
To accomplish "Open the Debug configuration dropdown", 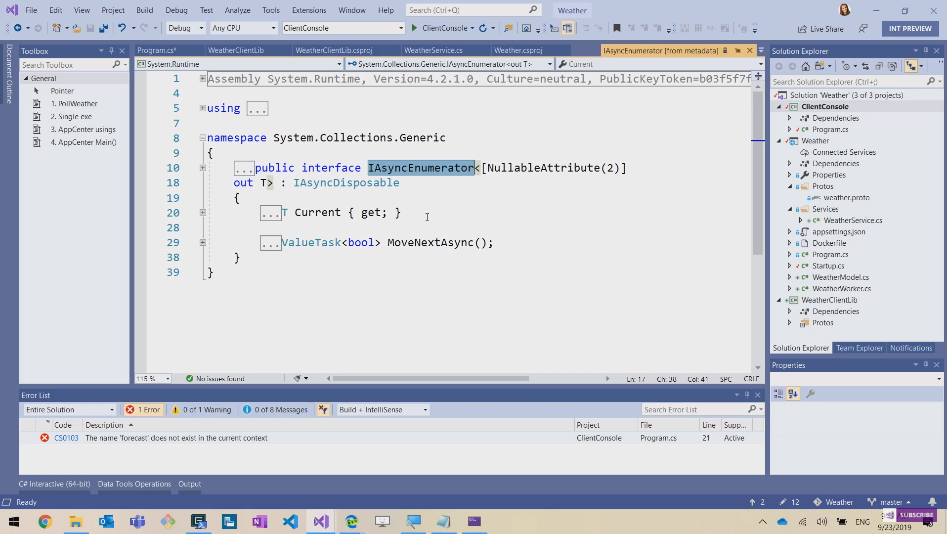I will tap(185, 28).
